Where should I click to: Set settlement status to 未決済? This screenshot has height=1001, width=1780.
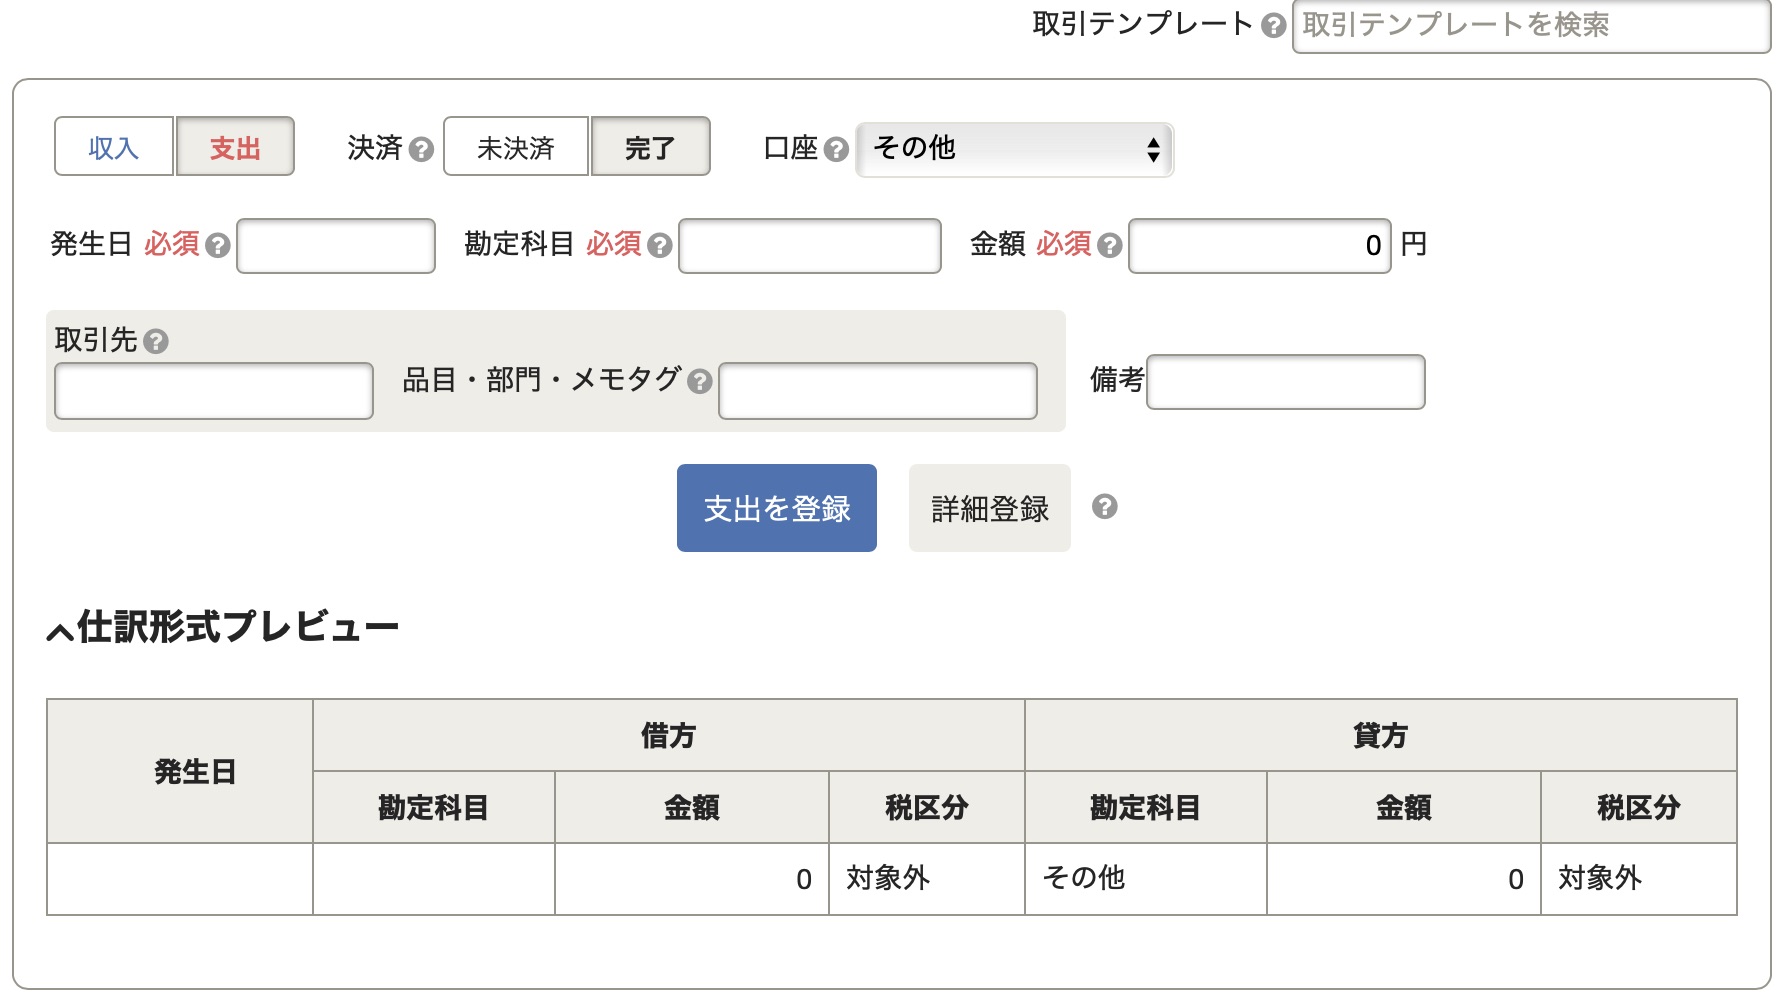tap(515, 147)
